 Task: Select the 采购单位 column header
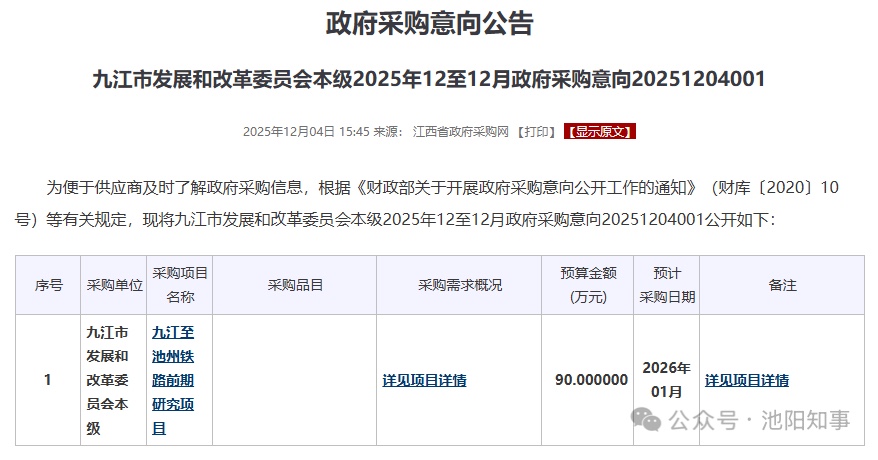pyautogui.click(x=114, y=285)
